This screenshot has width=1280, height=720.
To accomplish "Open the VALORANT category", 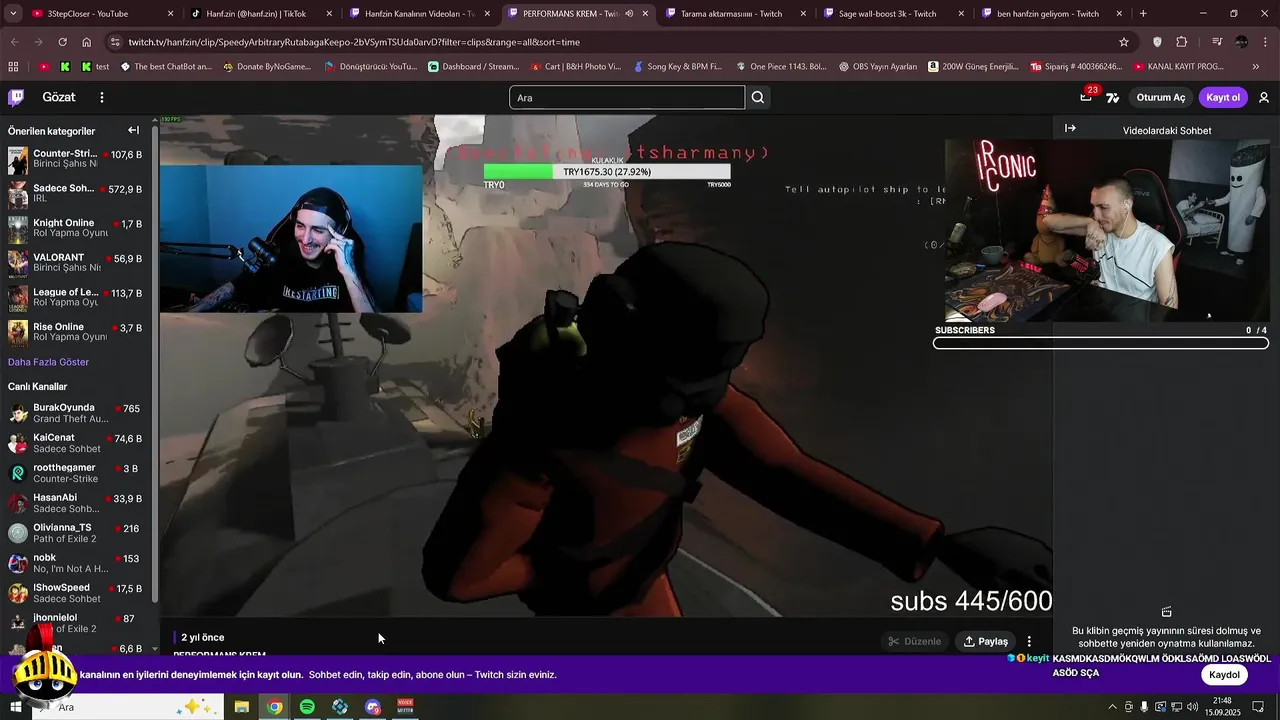I will (x=76, y=263).
